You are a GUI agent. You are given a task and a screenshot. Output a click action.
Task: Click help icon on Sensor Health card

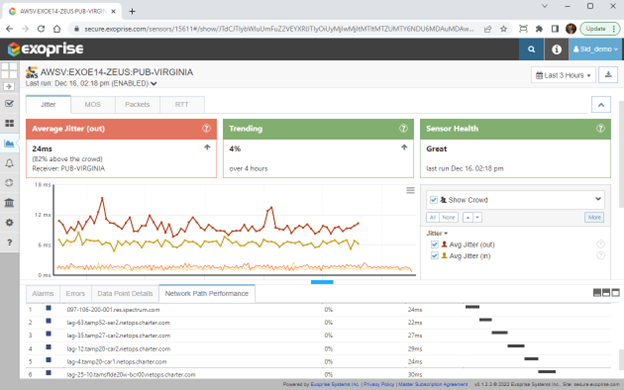pos(600,128)
